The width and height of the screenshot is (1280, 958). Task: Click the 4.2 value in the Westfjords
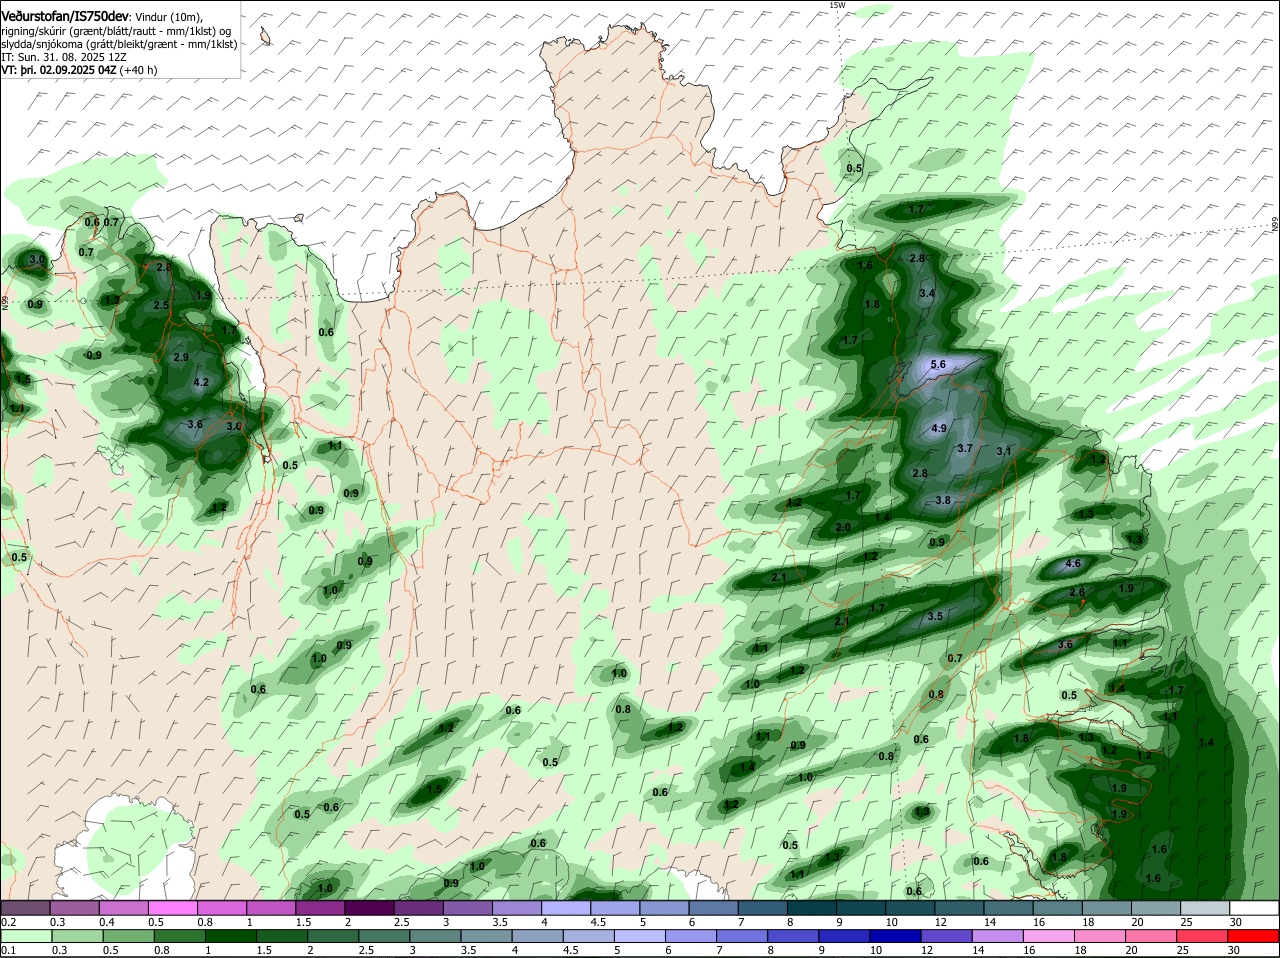(x=201, y=383)
